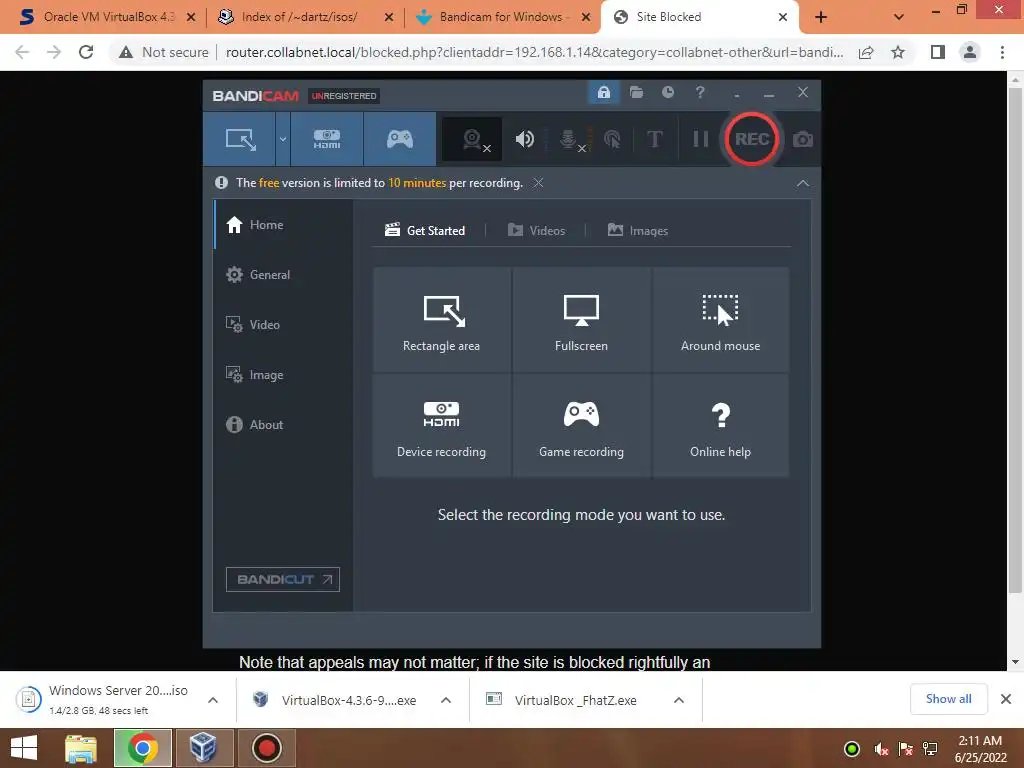Viewport: 1024px width, 768px height.
Task: Toggle Chrome side panel icon
Action: (x=938, y=52)
